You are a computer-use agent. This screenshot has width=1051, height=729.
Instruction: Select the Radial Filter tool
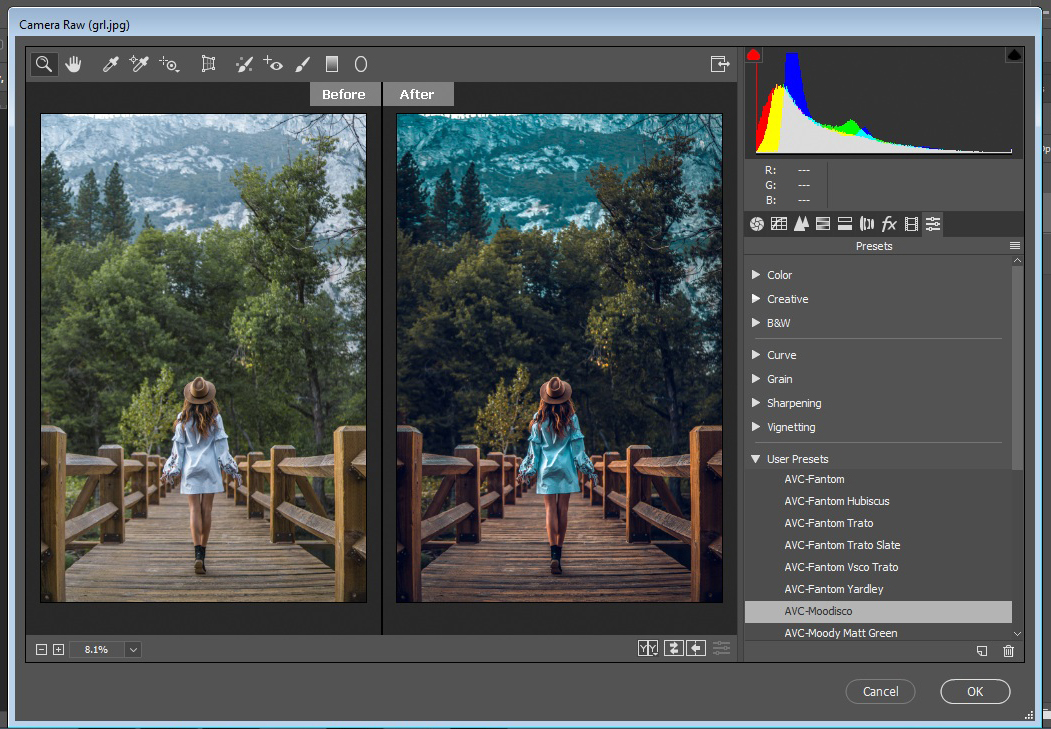pos(361,64)
